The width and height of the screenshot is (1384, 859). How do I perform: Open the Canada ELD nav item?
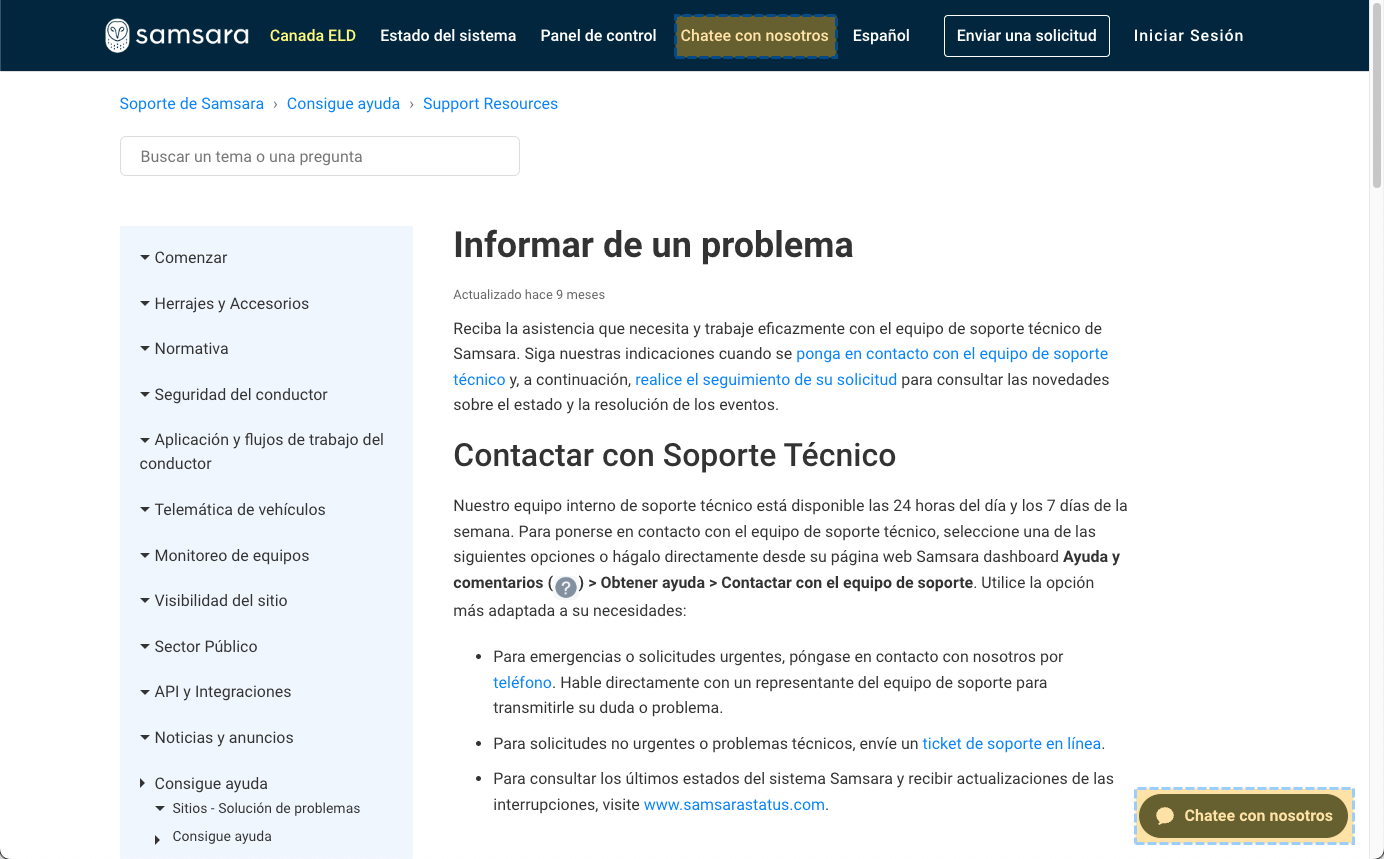[313, 35]
